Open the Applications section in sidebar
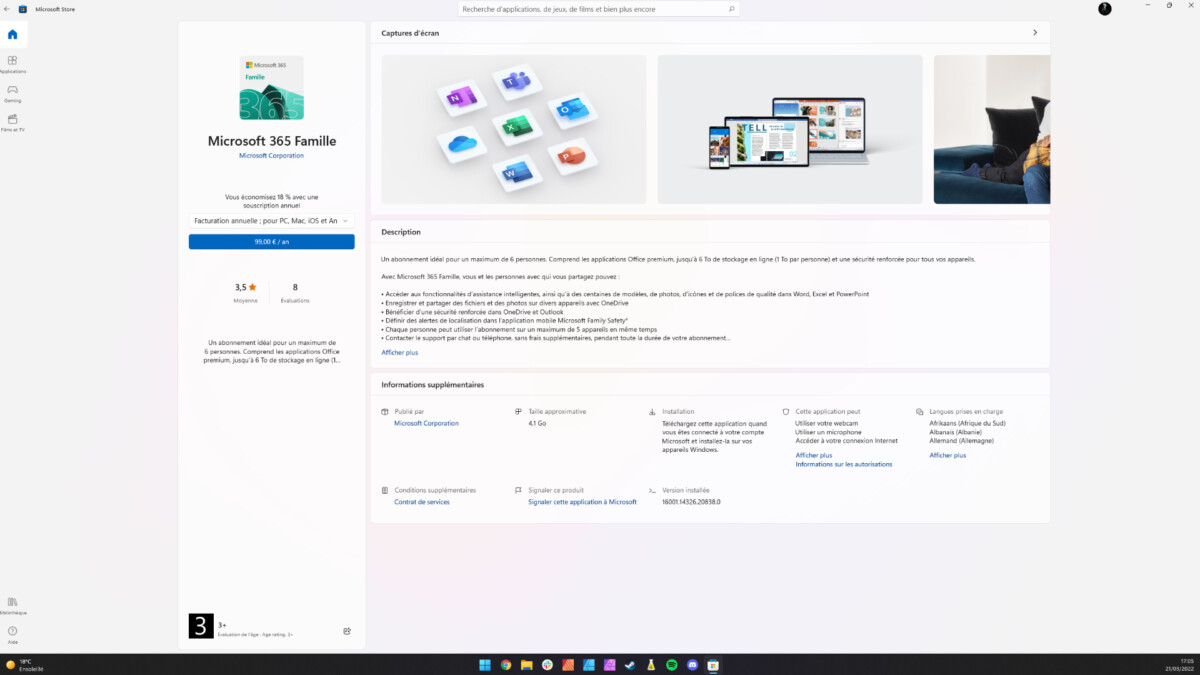This screenshot has width=1200, height=675. (x=13, y=64)
